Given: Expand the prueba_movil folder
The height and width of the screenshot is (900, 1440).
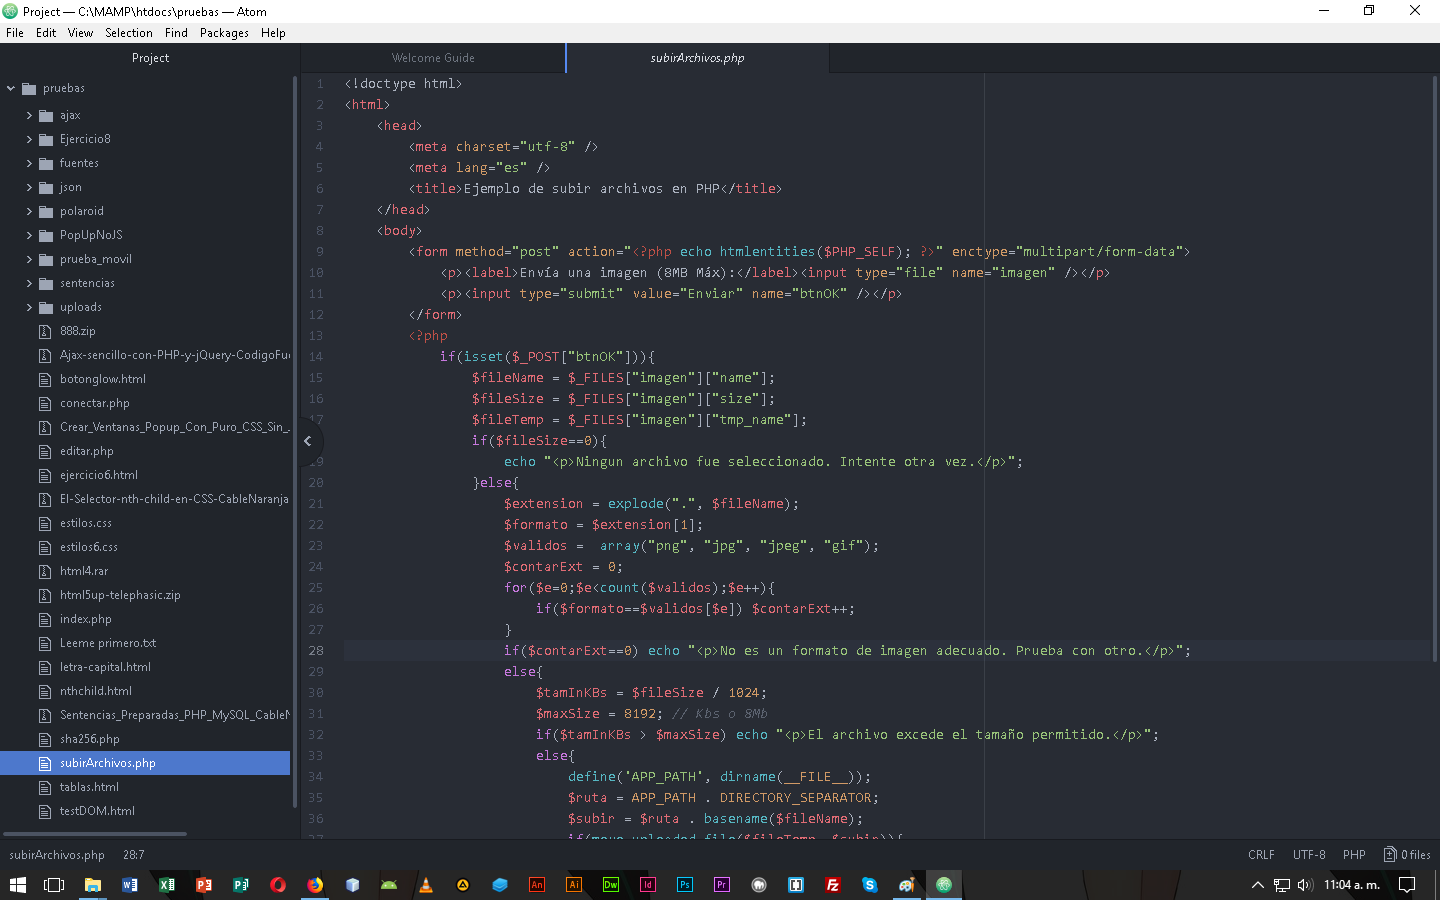Looking at the screenshot, I should pos(29,259).
